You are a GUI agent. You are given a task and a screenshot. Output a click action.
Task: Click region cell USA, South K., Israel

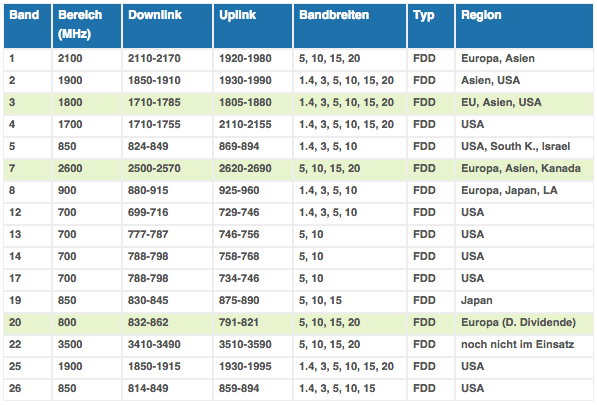[516, 146]
